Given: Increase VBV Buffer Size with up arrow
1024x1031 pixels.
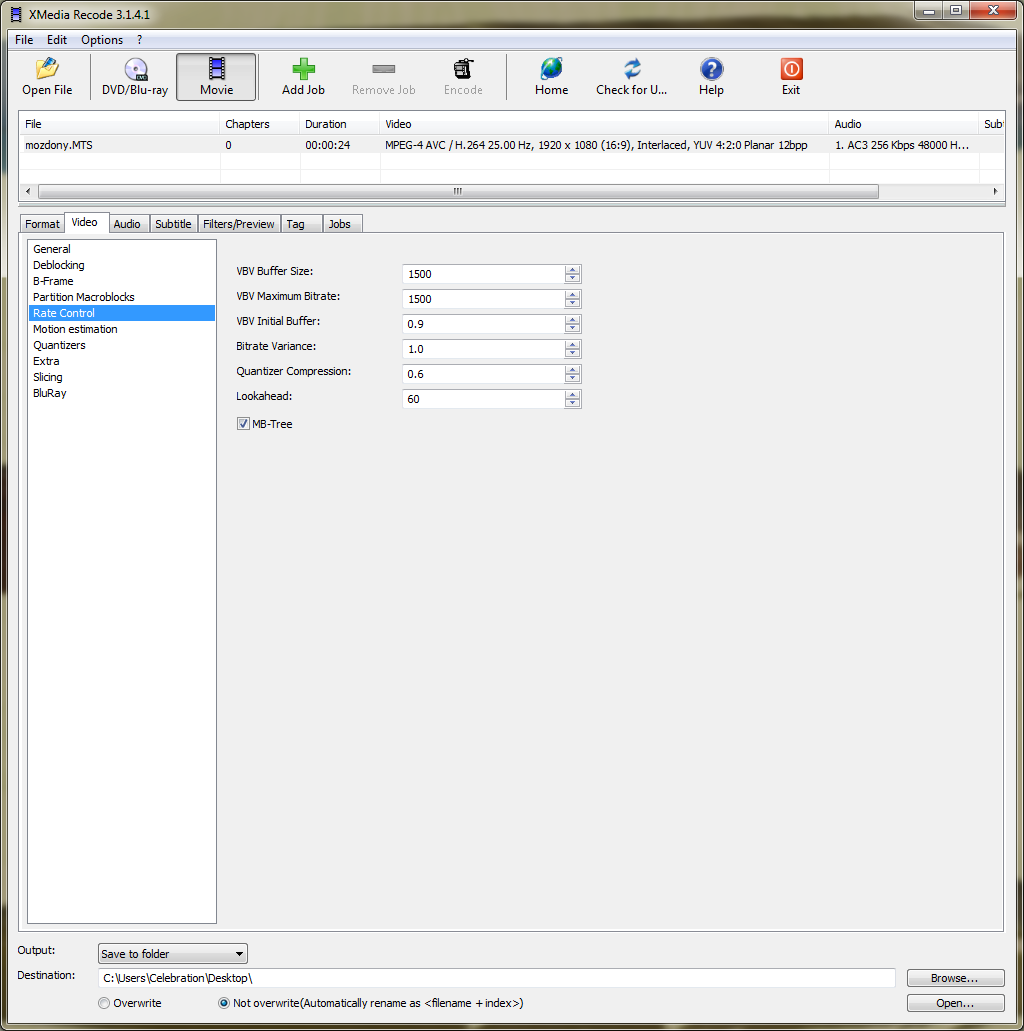Looking at the screenshot, I should [572, 270].
